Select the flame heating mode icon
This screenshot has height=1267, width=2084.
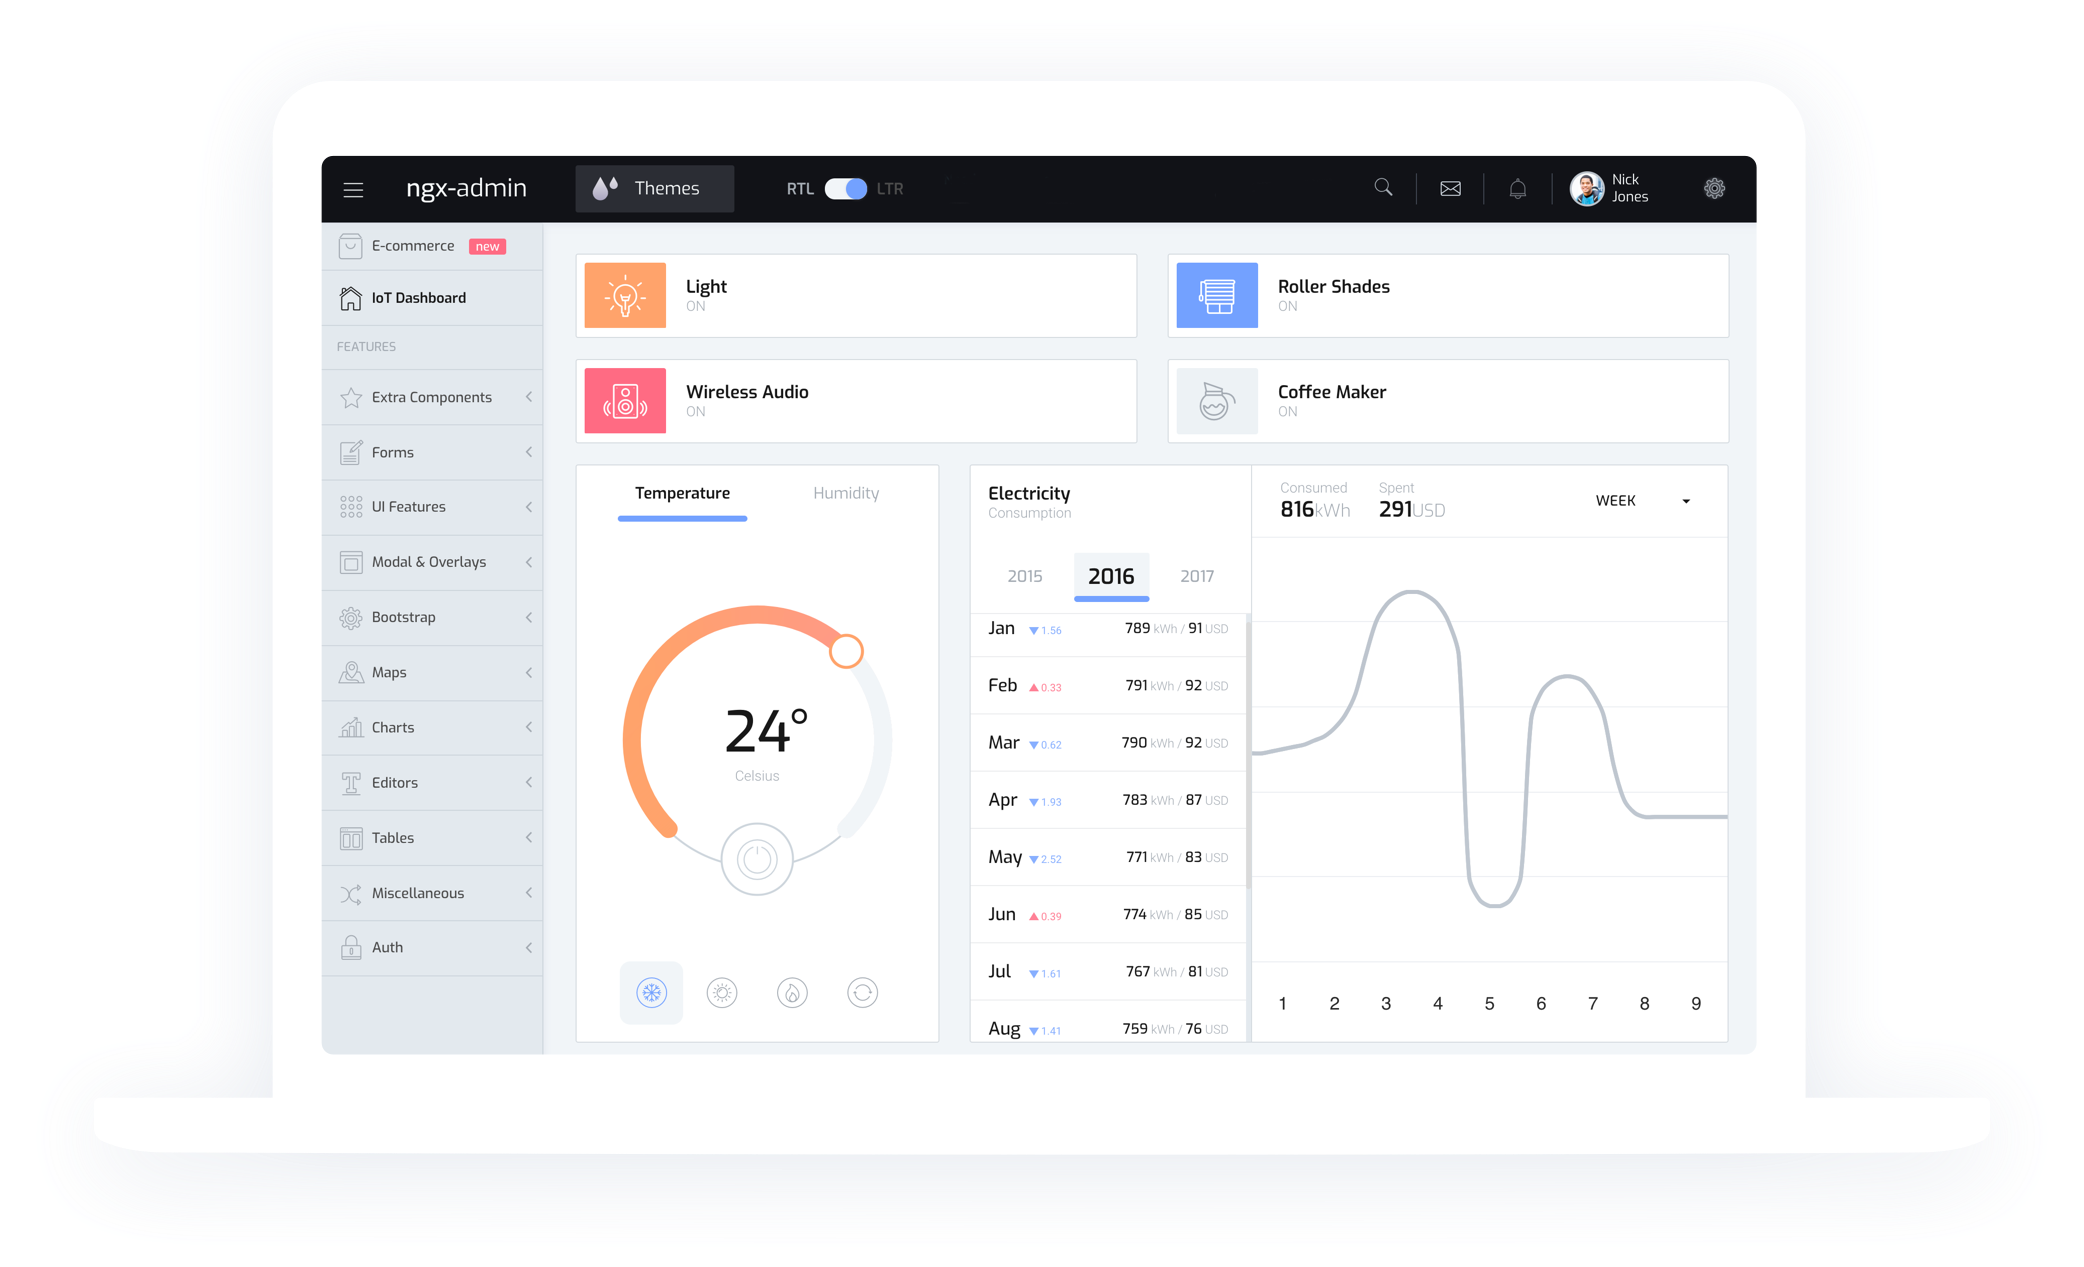[x=792, y=993]
